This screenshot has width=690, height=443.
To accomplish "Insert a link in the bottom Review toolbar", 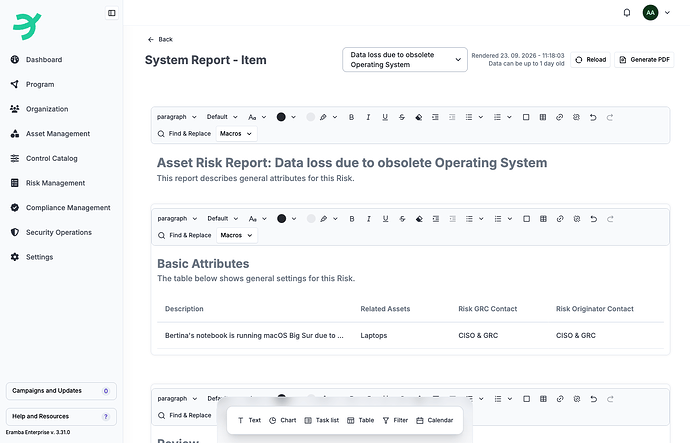I will [x=560, y=399].
